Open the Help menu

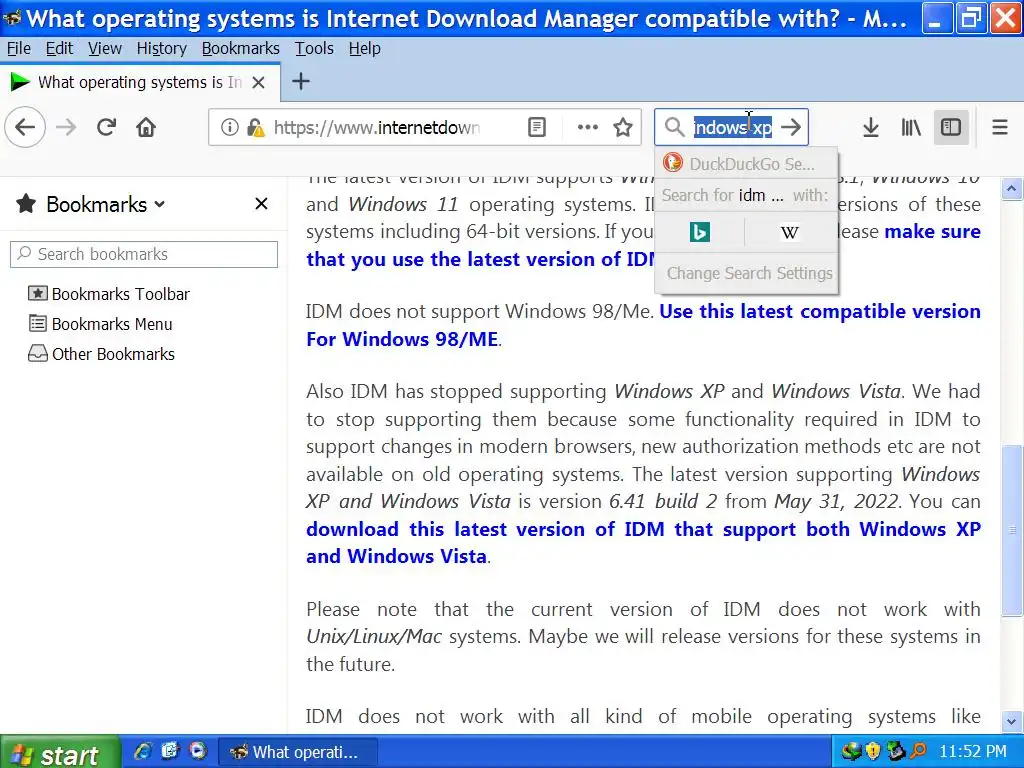[x=364, y=48]
